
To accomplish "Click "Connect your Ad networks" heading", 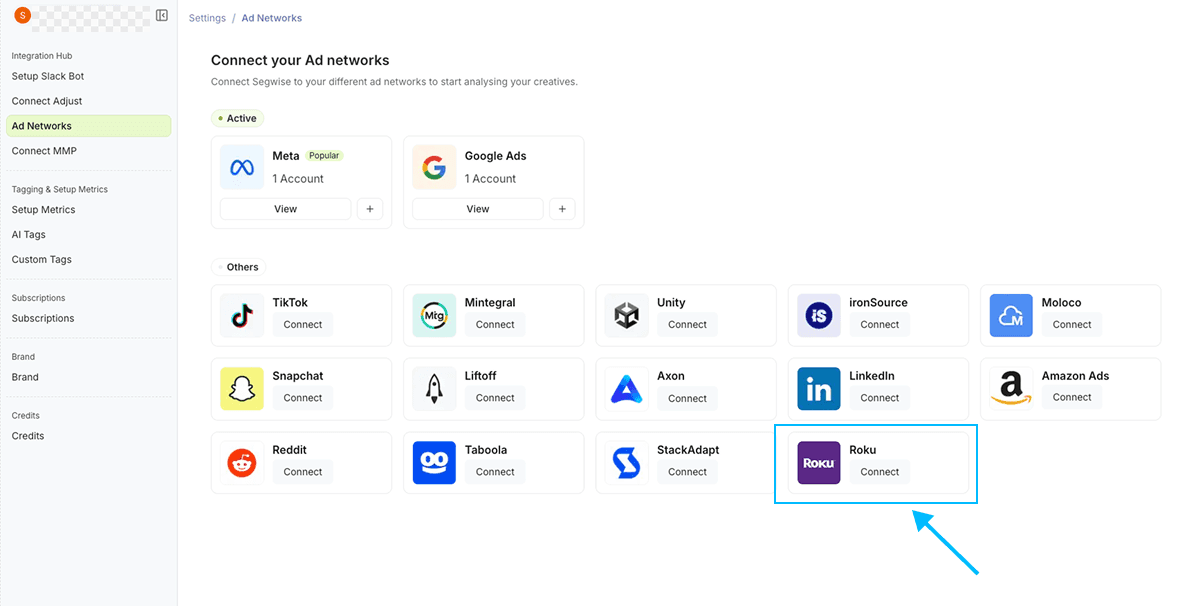I will (x=300, y=60).
